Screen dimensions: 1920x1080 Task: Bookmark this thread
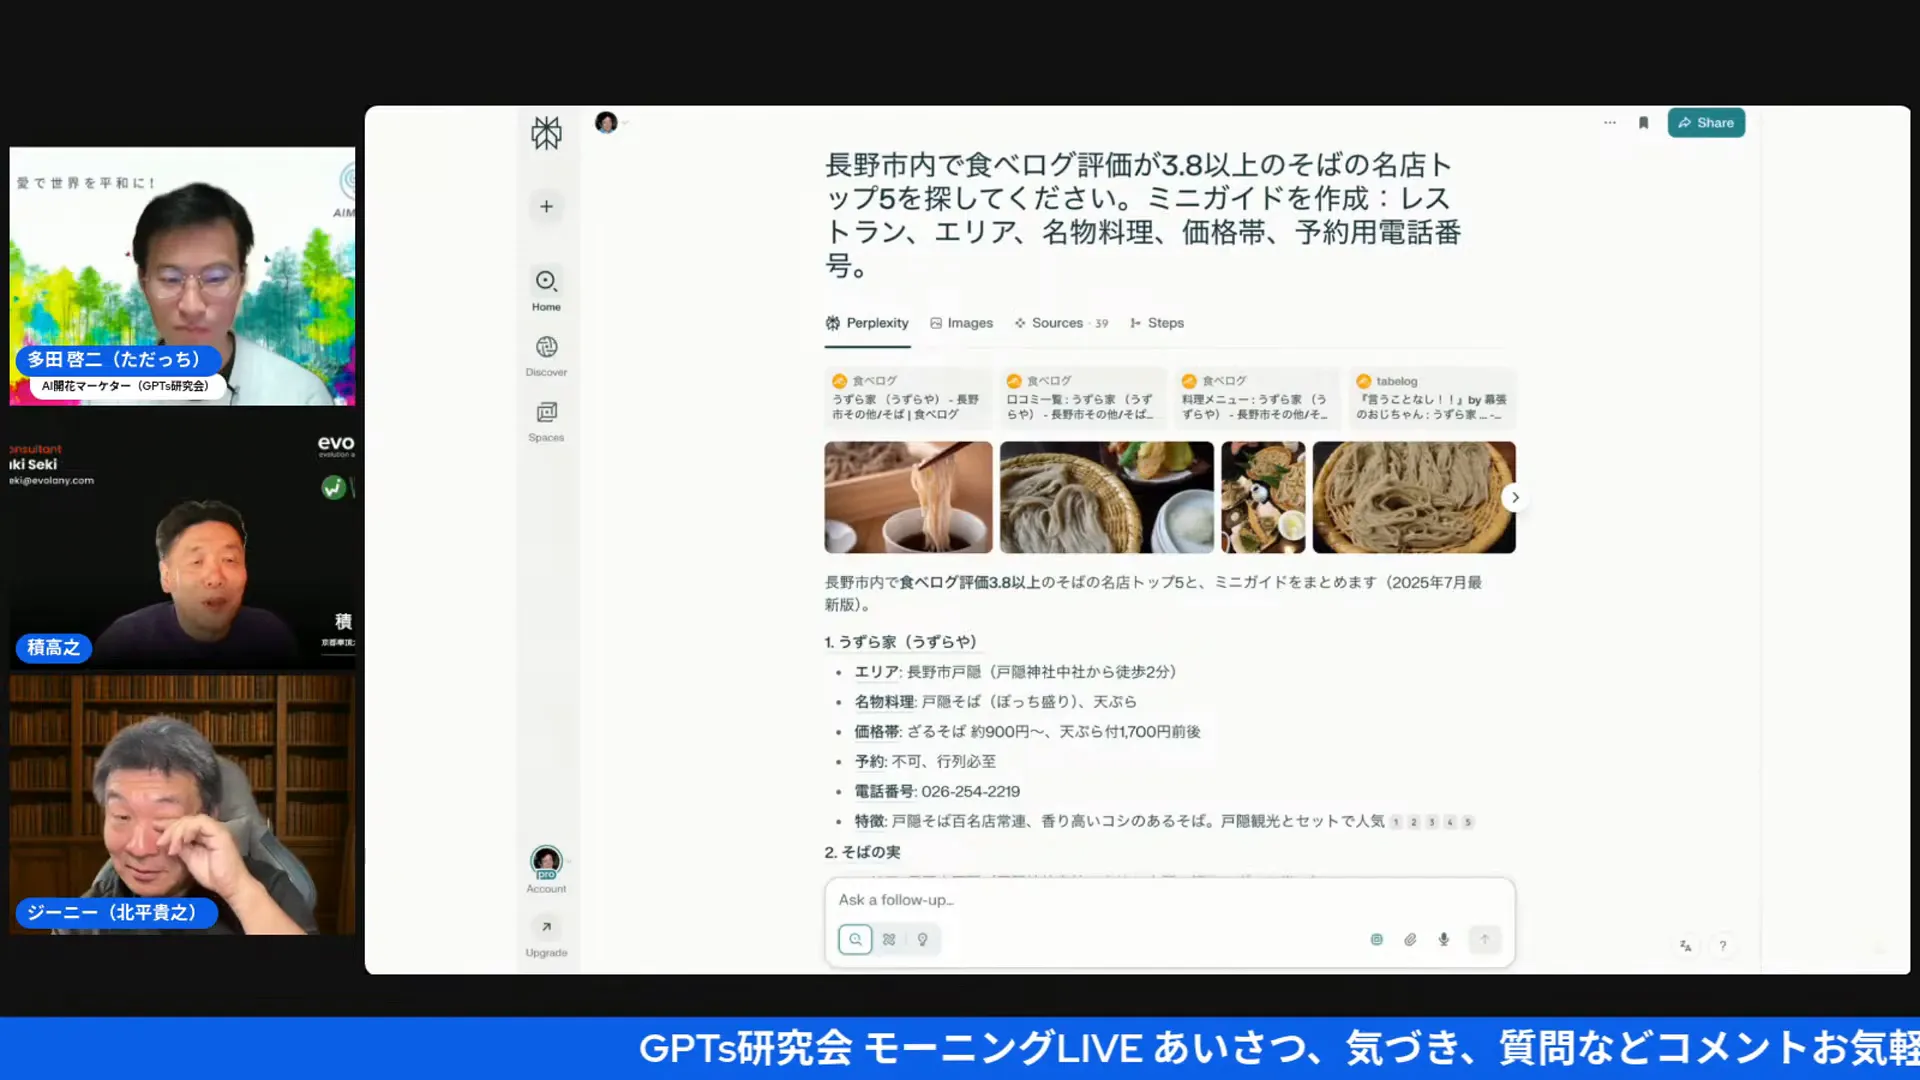click(1643, 122)
